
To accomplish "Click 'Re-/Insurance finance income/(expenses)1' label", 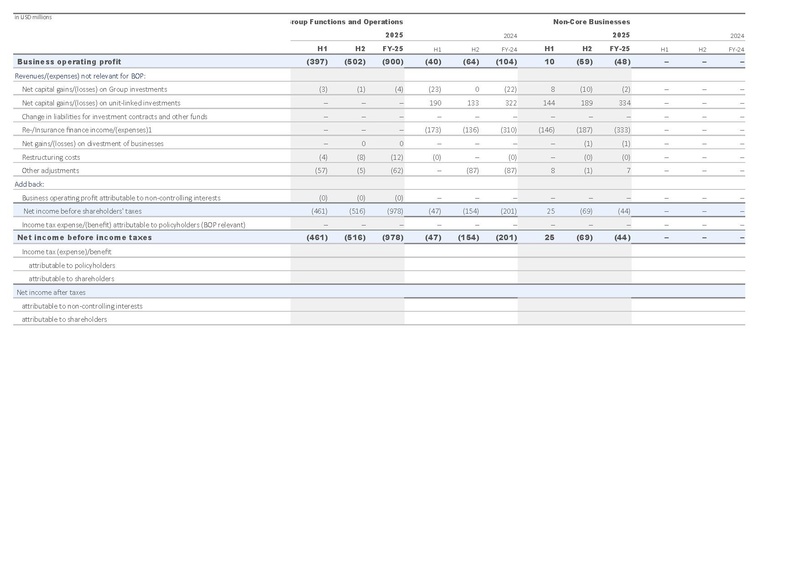I will point(87,130).
